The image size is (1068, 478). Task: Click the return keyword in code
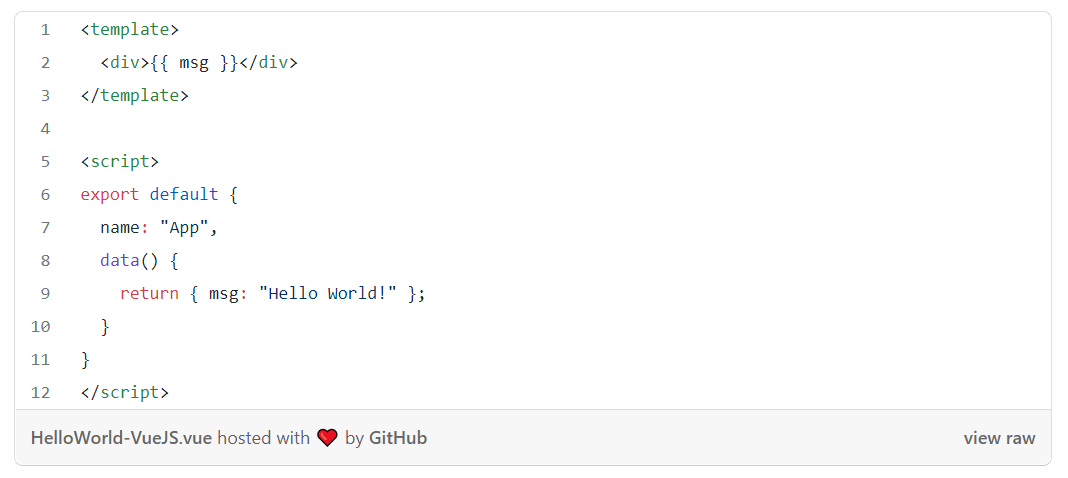pos(149,294)
